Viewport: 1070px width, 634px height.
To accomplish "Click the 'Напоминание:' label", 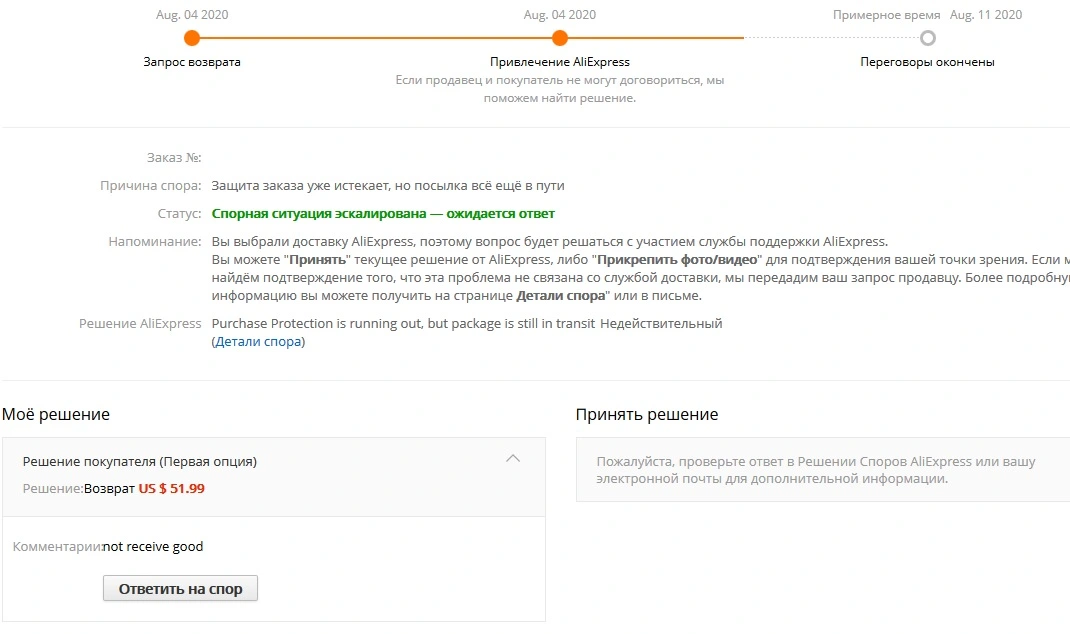I will click(155, 242).
